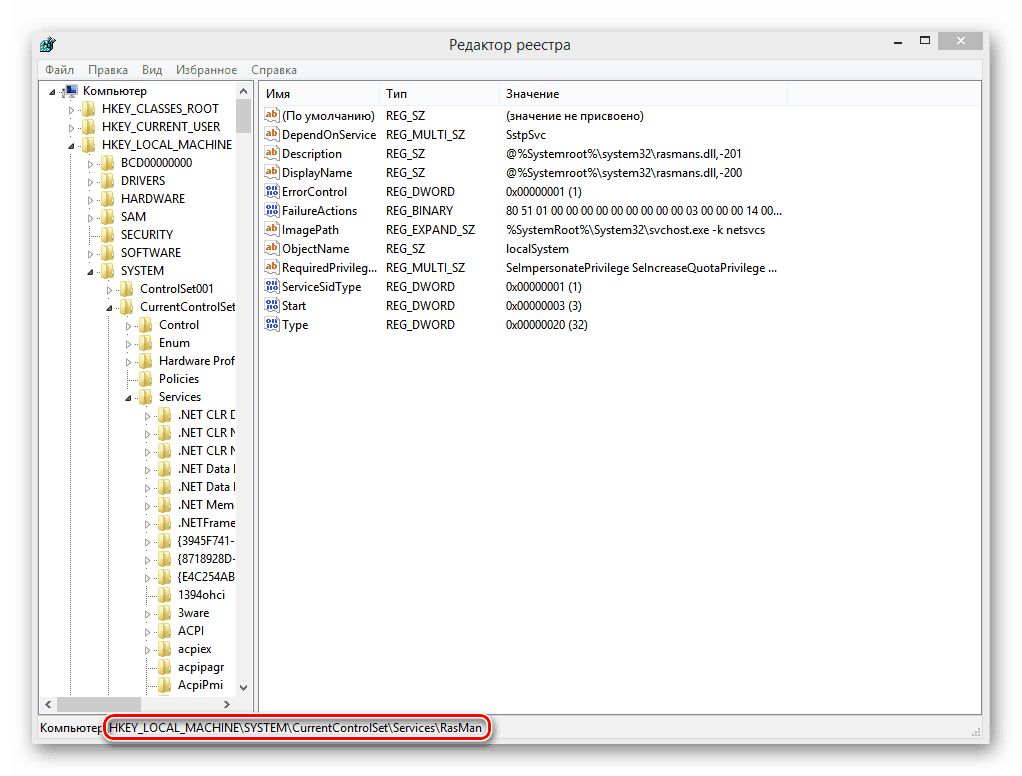The width and height of the screenshot is (1022, 776).
Task: Click the icon of RequiredPrivileg... value
Action: click(272, 267)
